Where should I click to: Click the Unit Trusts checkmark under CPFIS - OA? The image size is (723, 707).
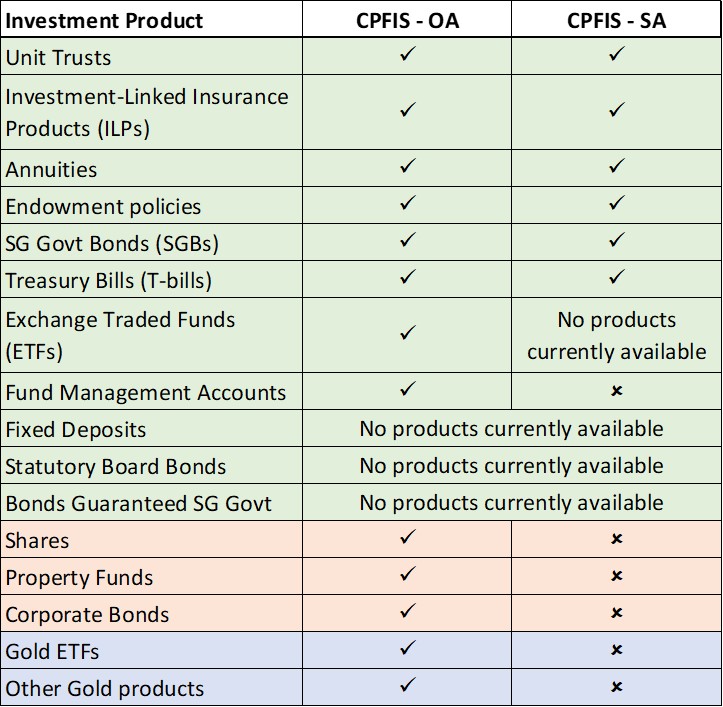pos(407,56)
